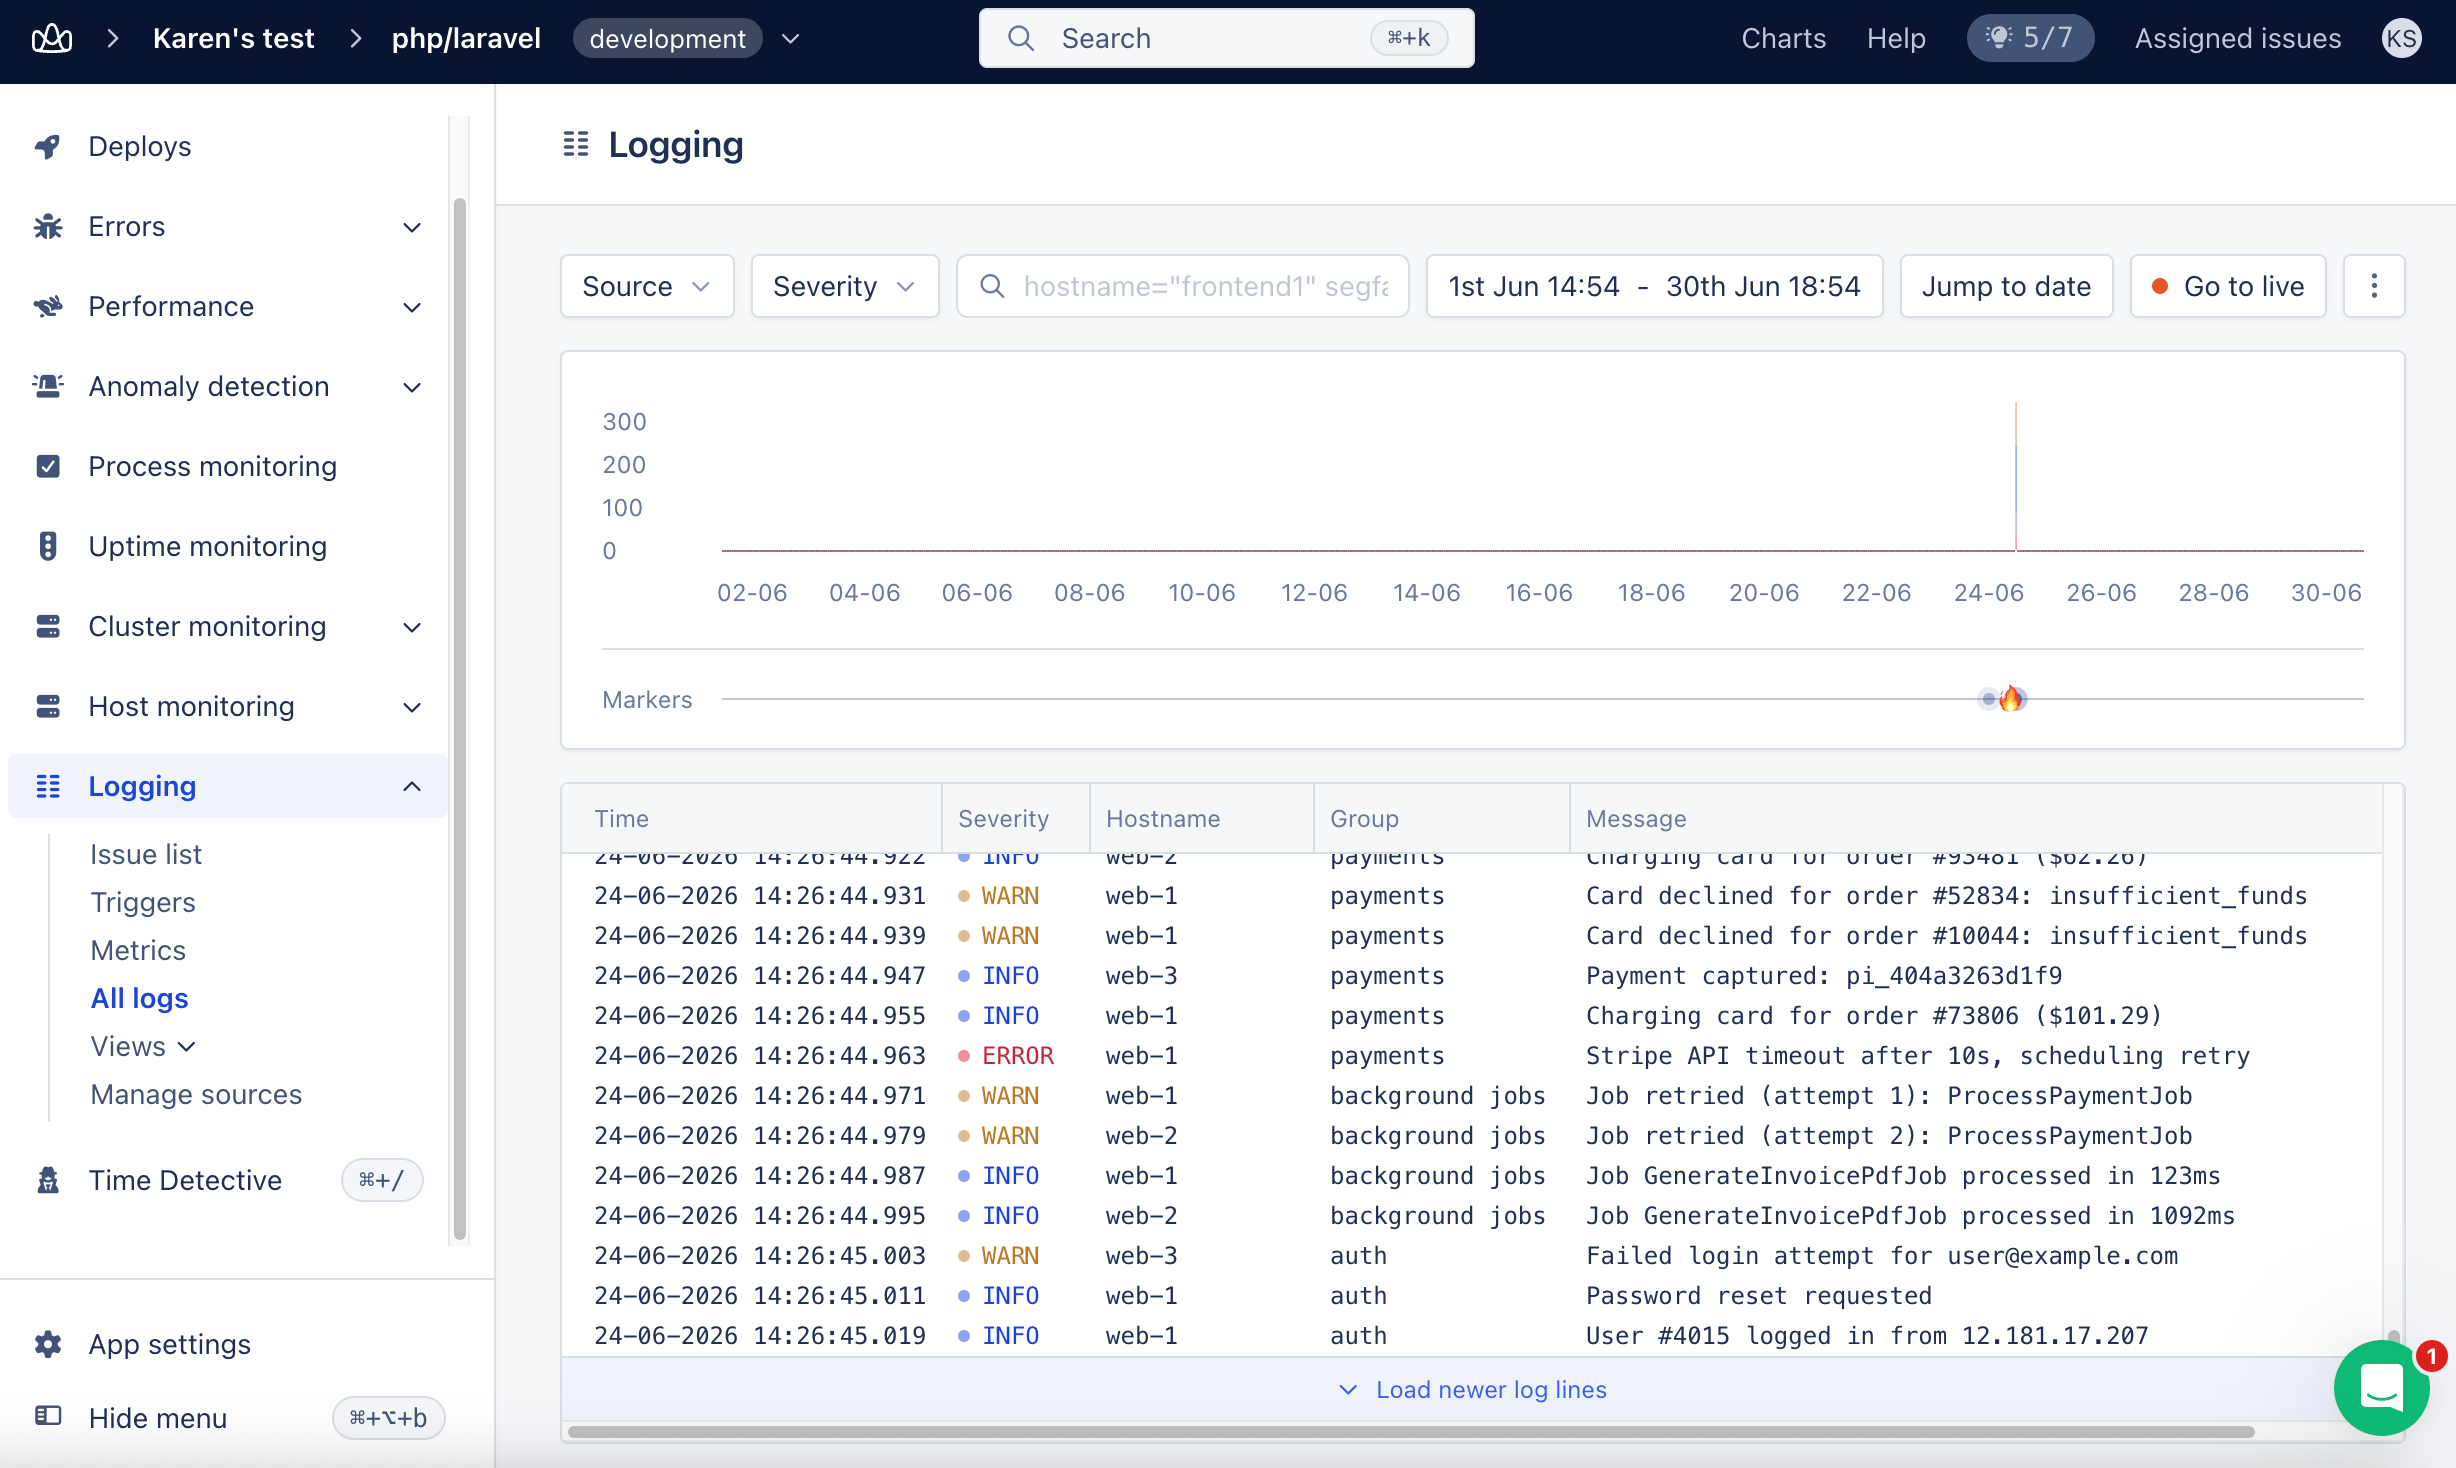The height and width of the screenshot is (1468, 2456).
Task: Open Metrics under Logging
Action: coord(138,950)
